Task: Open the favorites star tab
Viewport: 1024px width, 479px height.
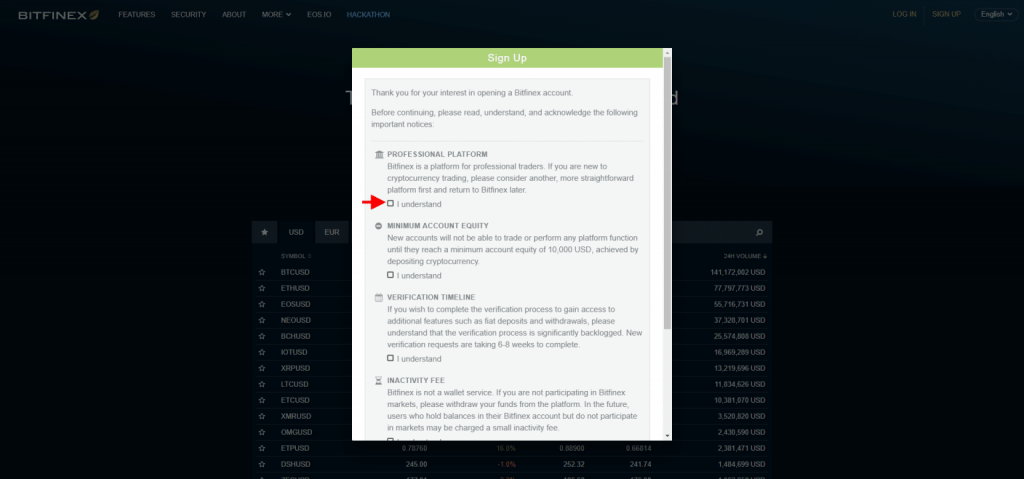Action: (264, 232)
